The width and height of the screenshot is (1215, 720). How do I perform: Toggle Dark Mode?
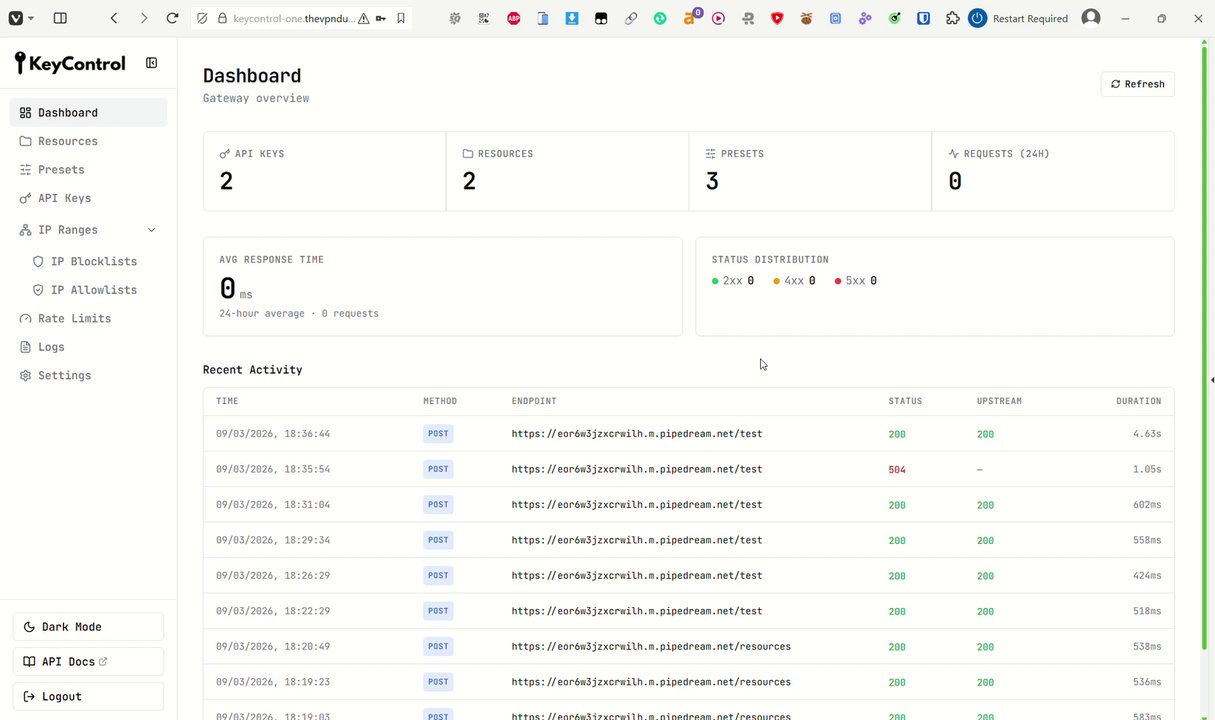point(88,627)
